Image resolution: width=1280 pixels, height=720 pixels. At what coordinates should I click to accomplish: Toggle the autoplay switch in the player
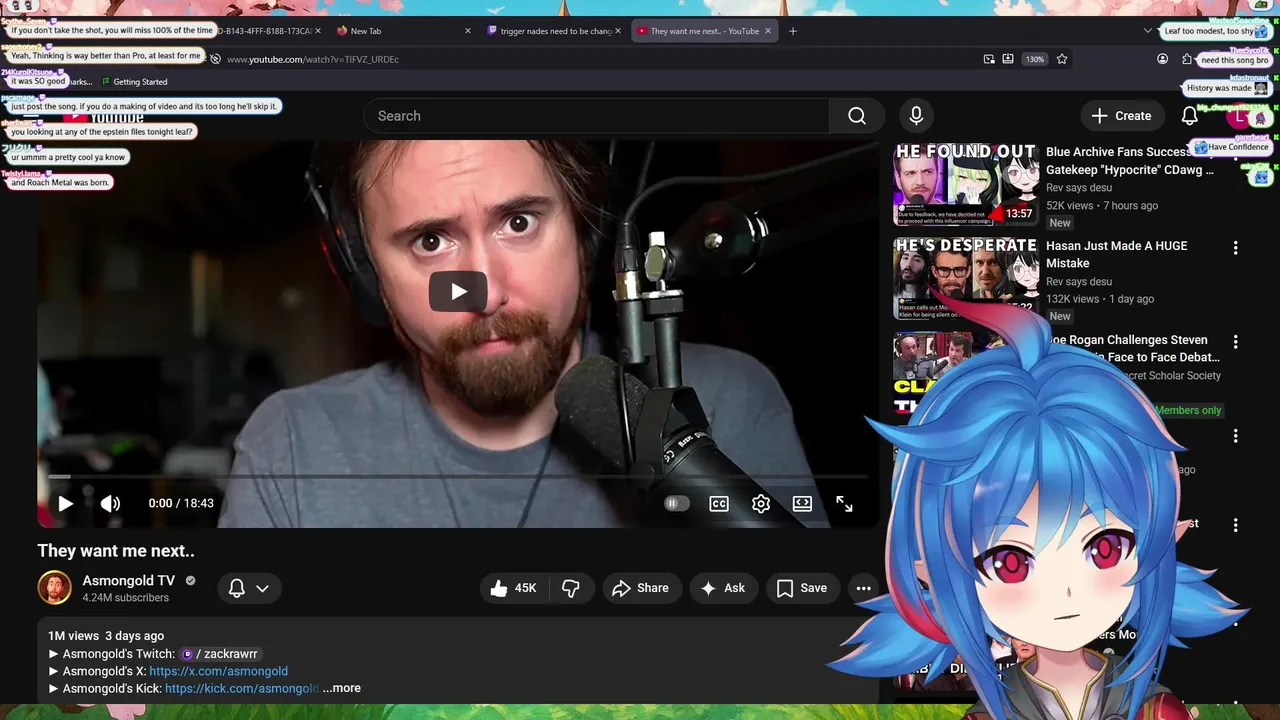(677, 503)
